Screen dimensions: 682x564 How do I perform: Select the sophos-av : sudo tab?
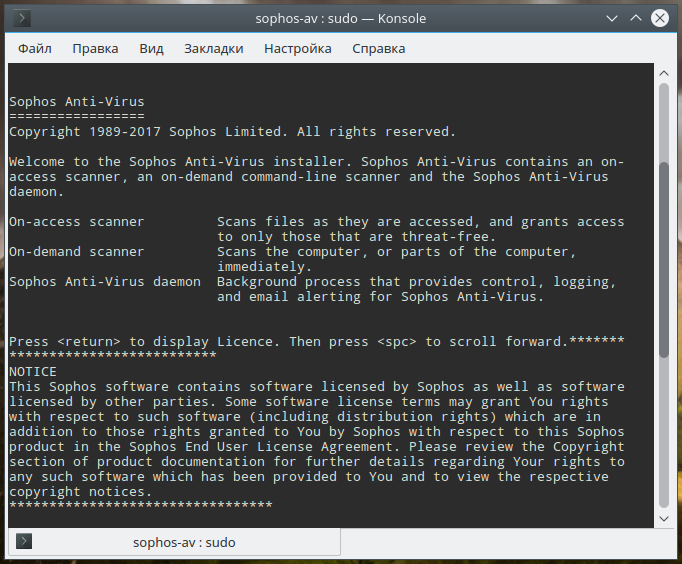(174, 542)
